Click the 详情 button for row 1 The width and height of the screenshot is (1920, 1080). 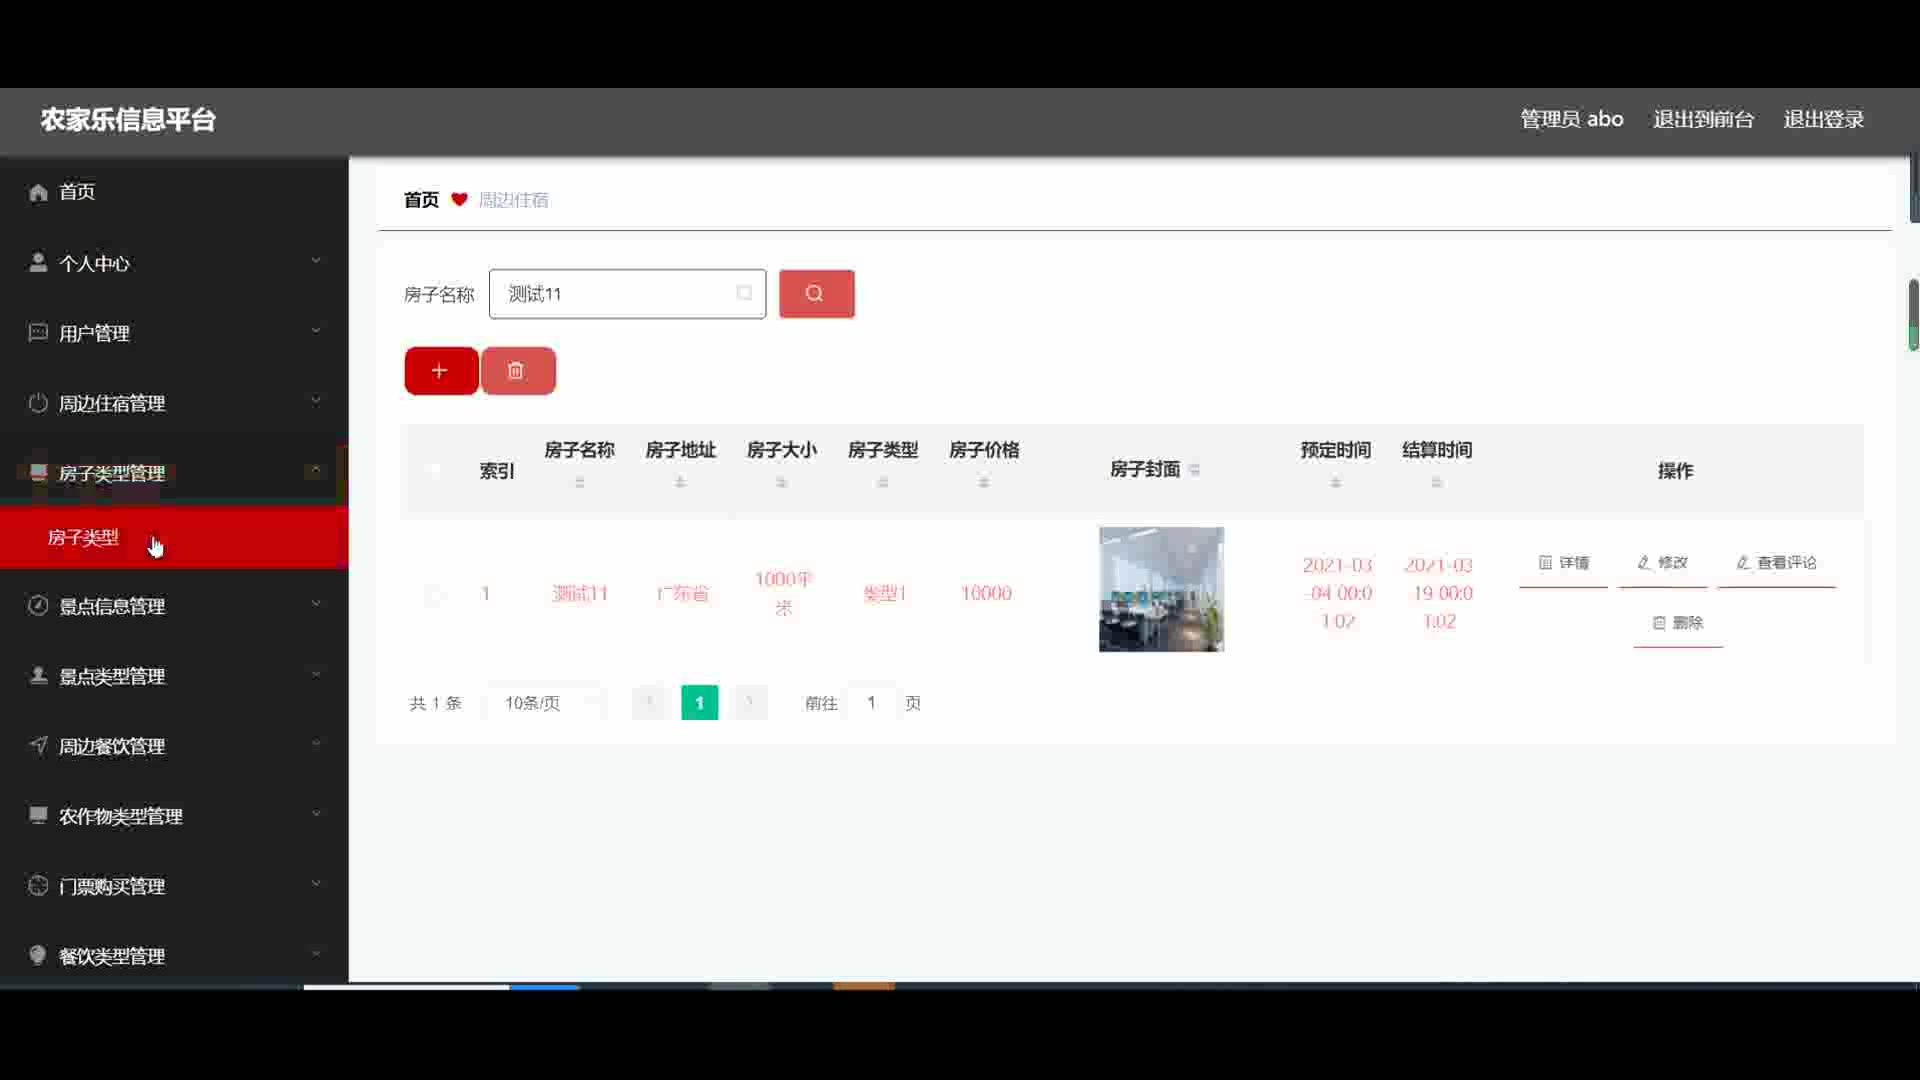[x=1563, y=563]
